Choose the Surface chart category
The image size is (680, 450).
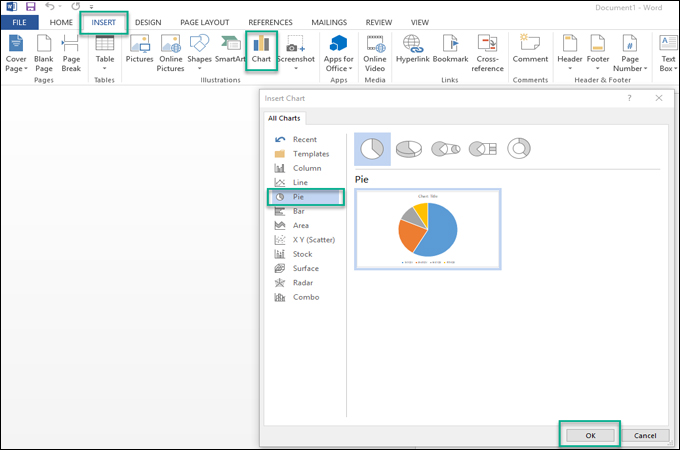pos(305,268)
